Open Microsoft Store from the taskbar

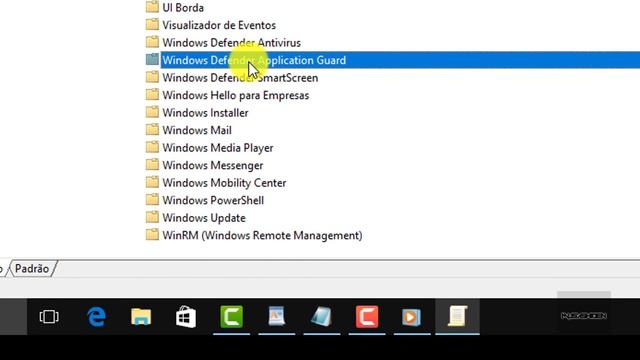(186, 317)
